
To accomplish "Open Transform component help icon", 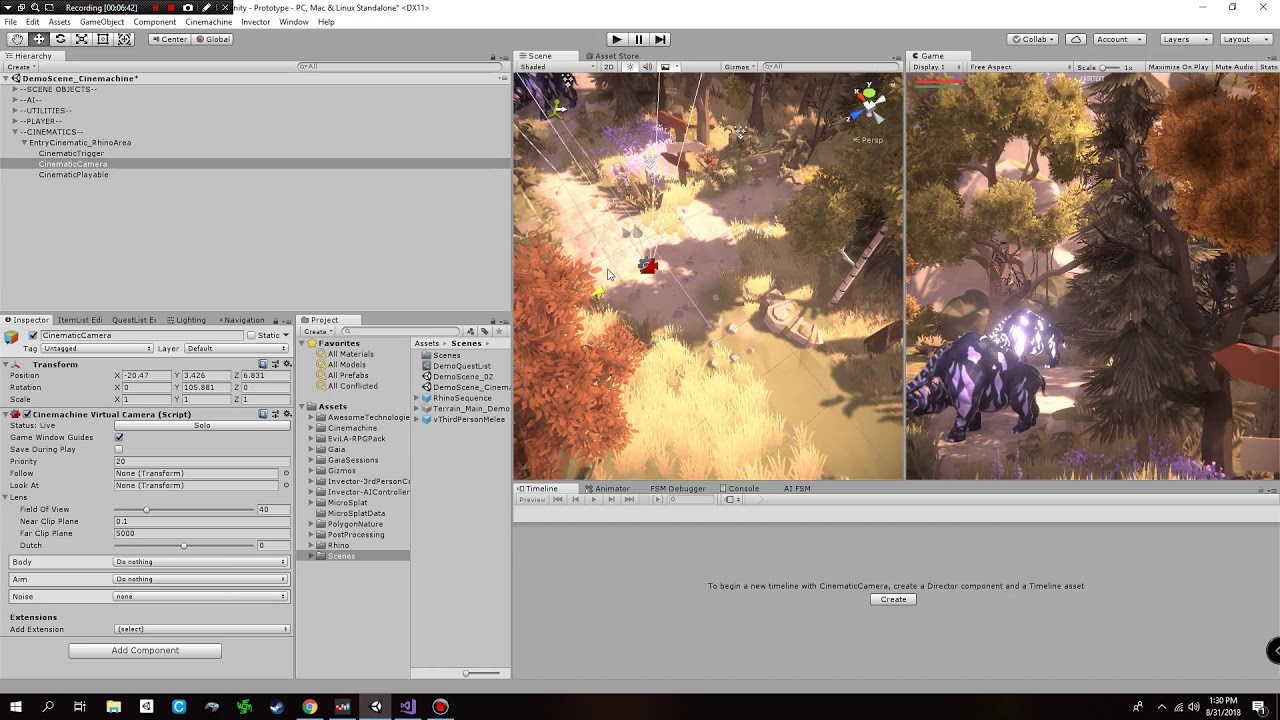I will pyautogui.click(x=263, y=364).
